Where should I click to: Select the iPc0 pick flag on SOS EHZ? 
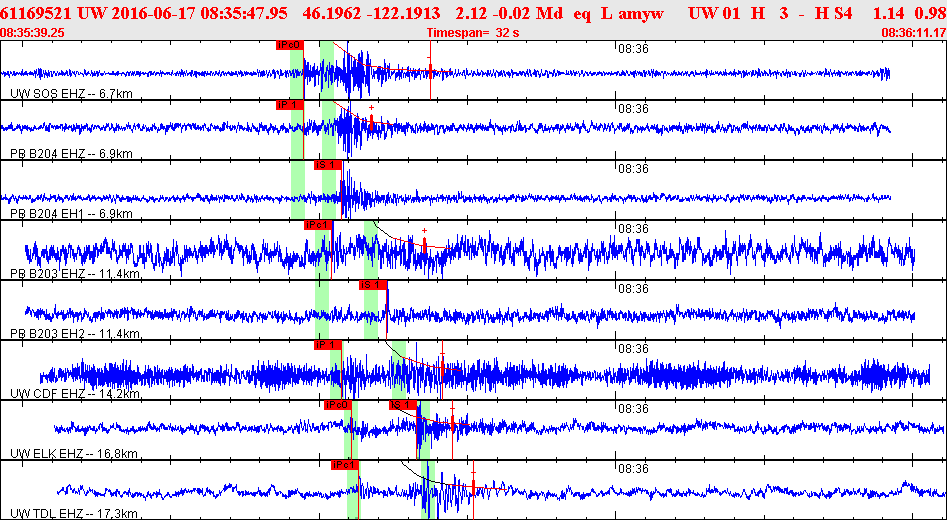click(290, 45)
